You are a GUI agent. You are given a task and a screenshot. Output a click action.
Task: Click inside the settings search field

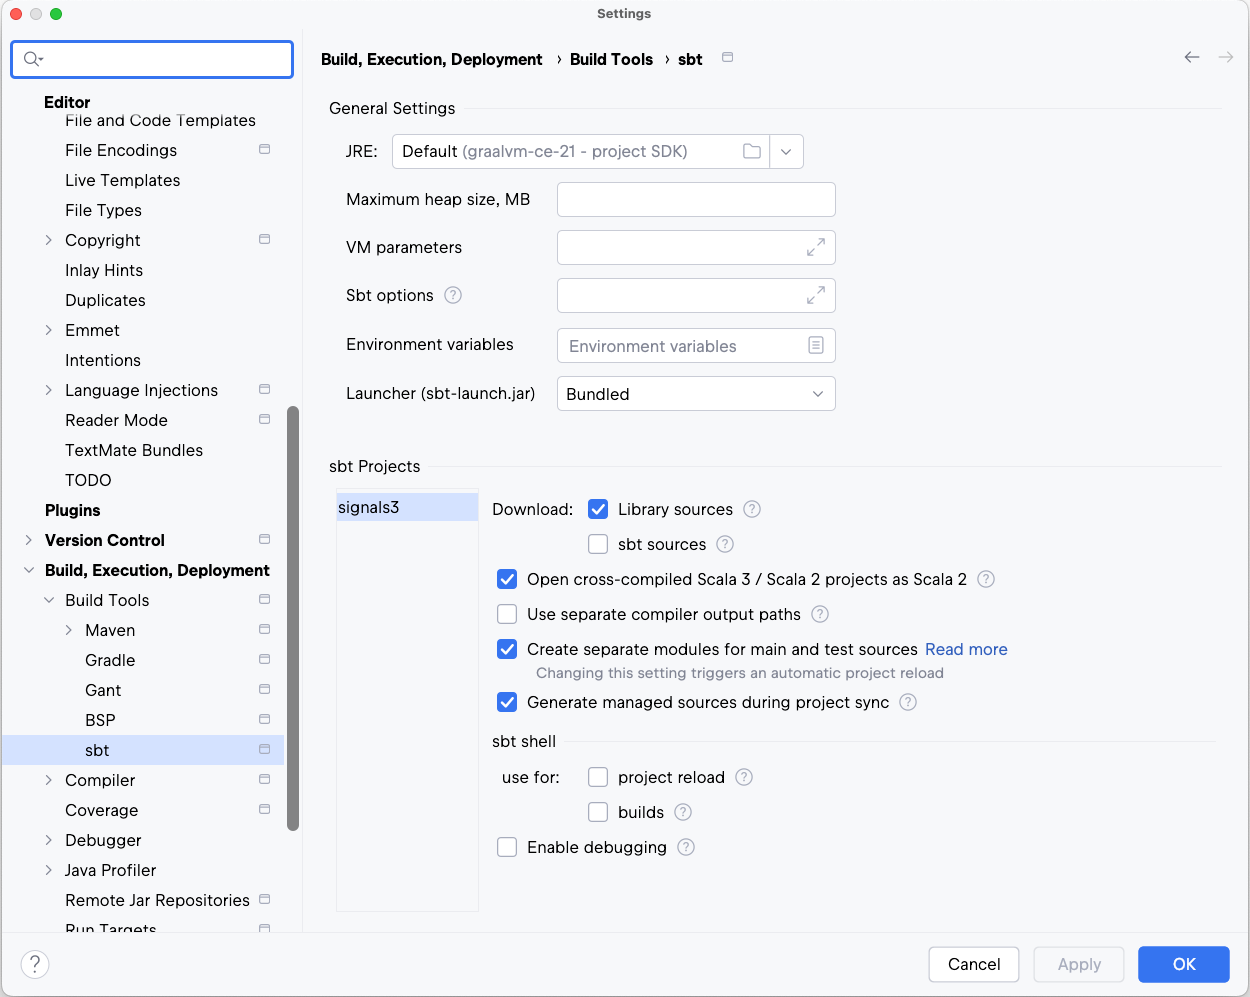[x=151, y=60]
